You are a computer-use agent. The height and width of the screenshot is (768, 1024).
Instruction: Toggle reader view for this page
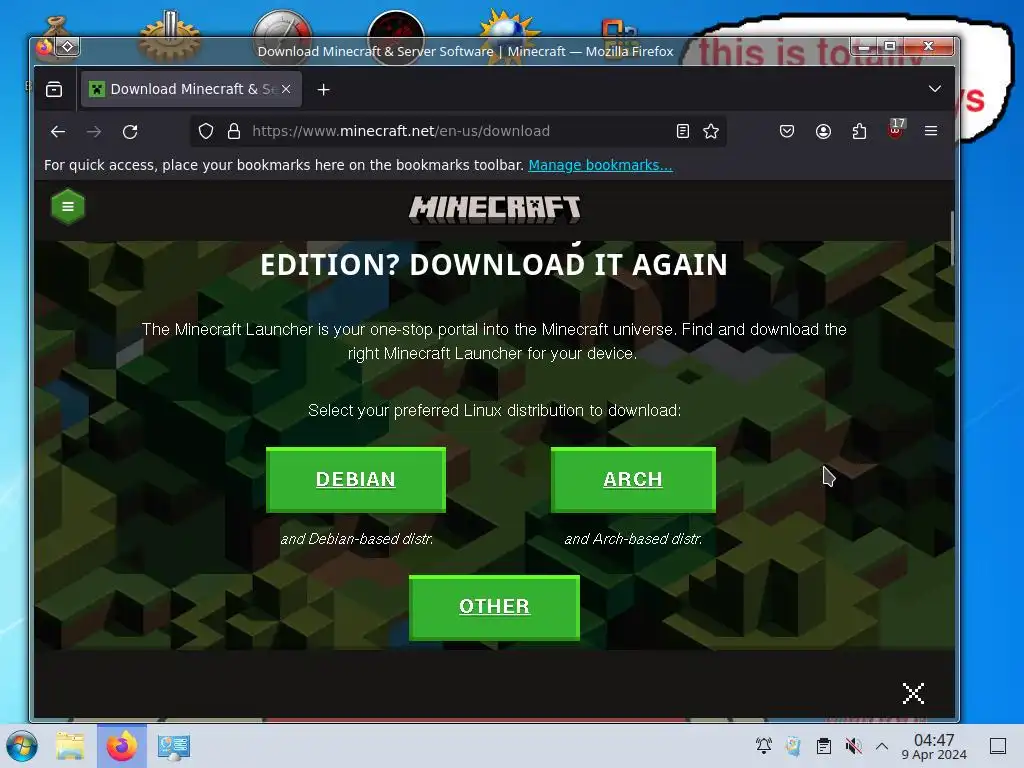tap(682, 131)
